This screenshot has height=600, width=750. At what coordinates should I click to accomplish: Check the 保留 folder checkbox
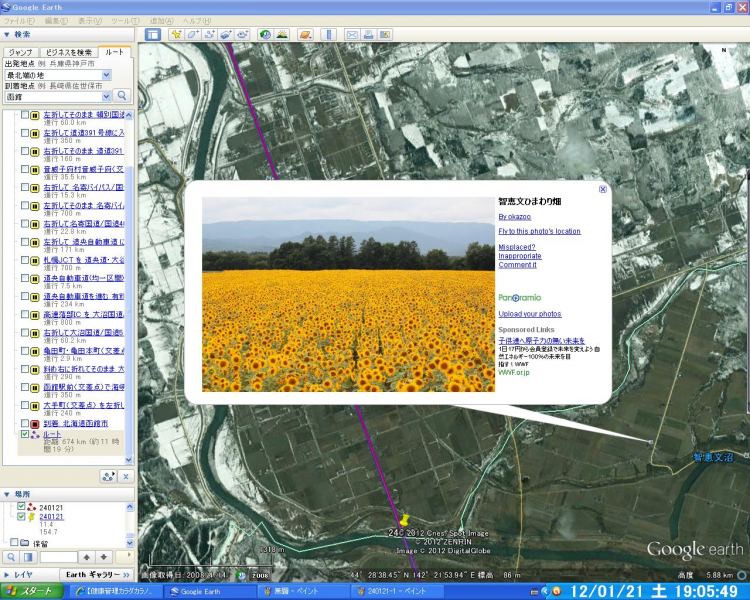pyautogui.click(x=14, y=543)
